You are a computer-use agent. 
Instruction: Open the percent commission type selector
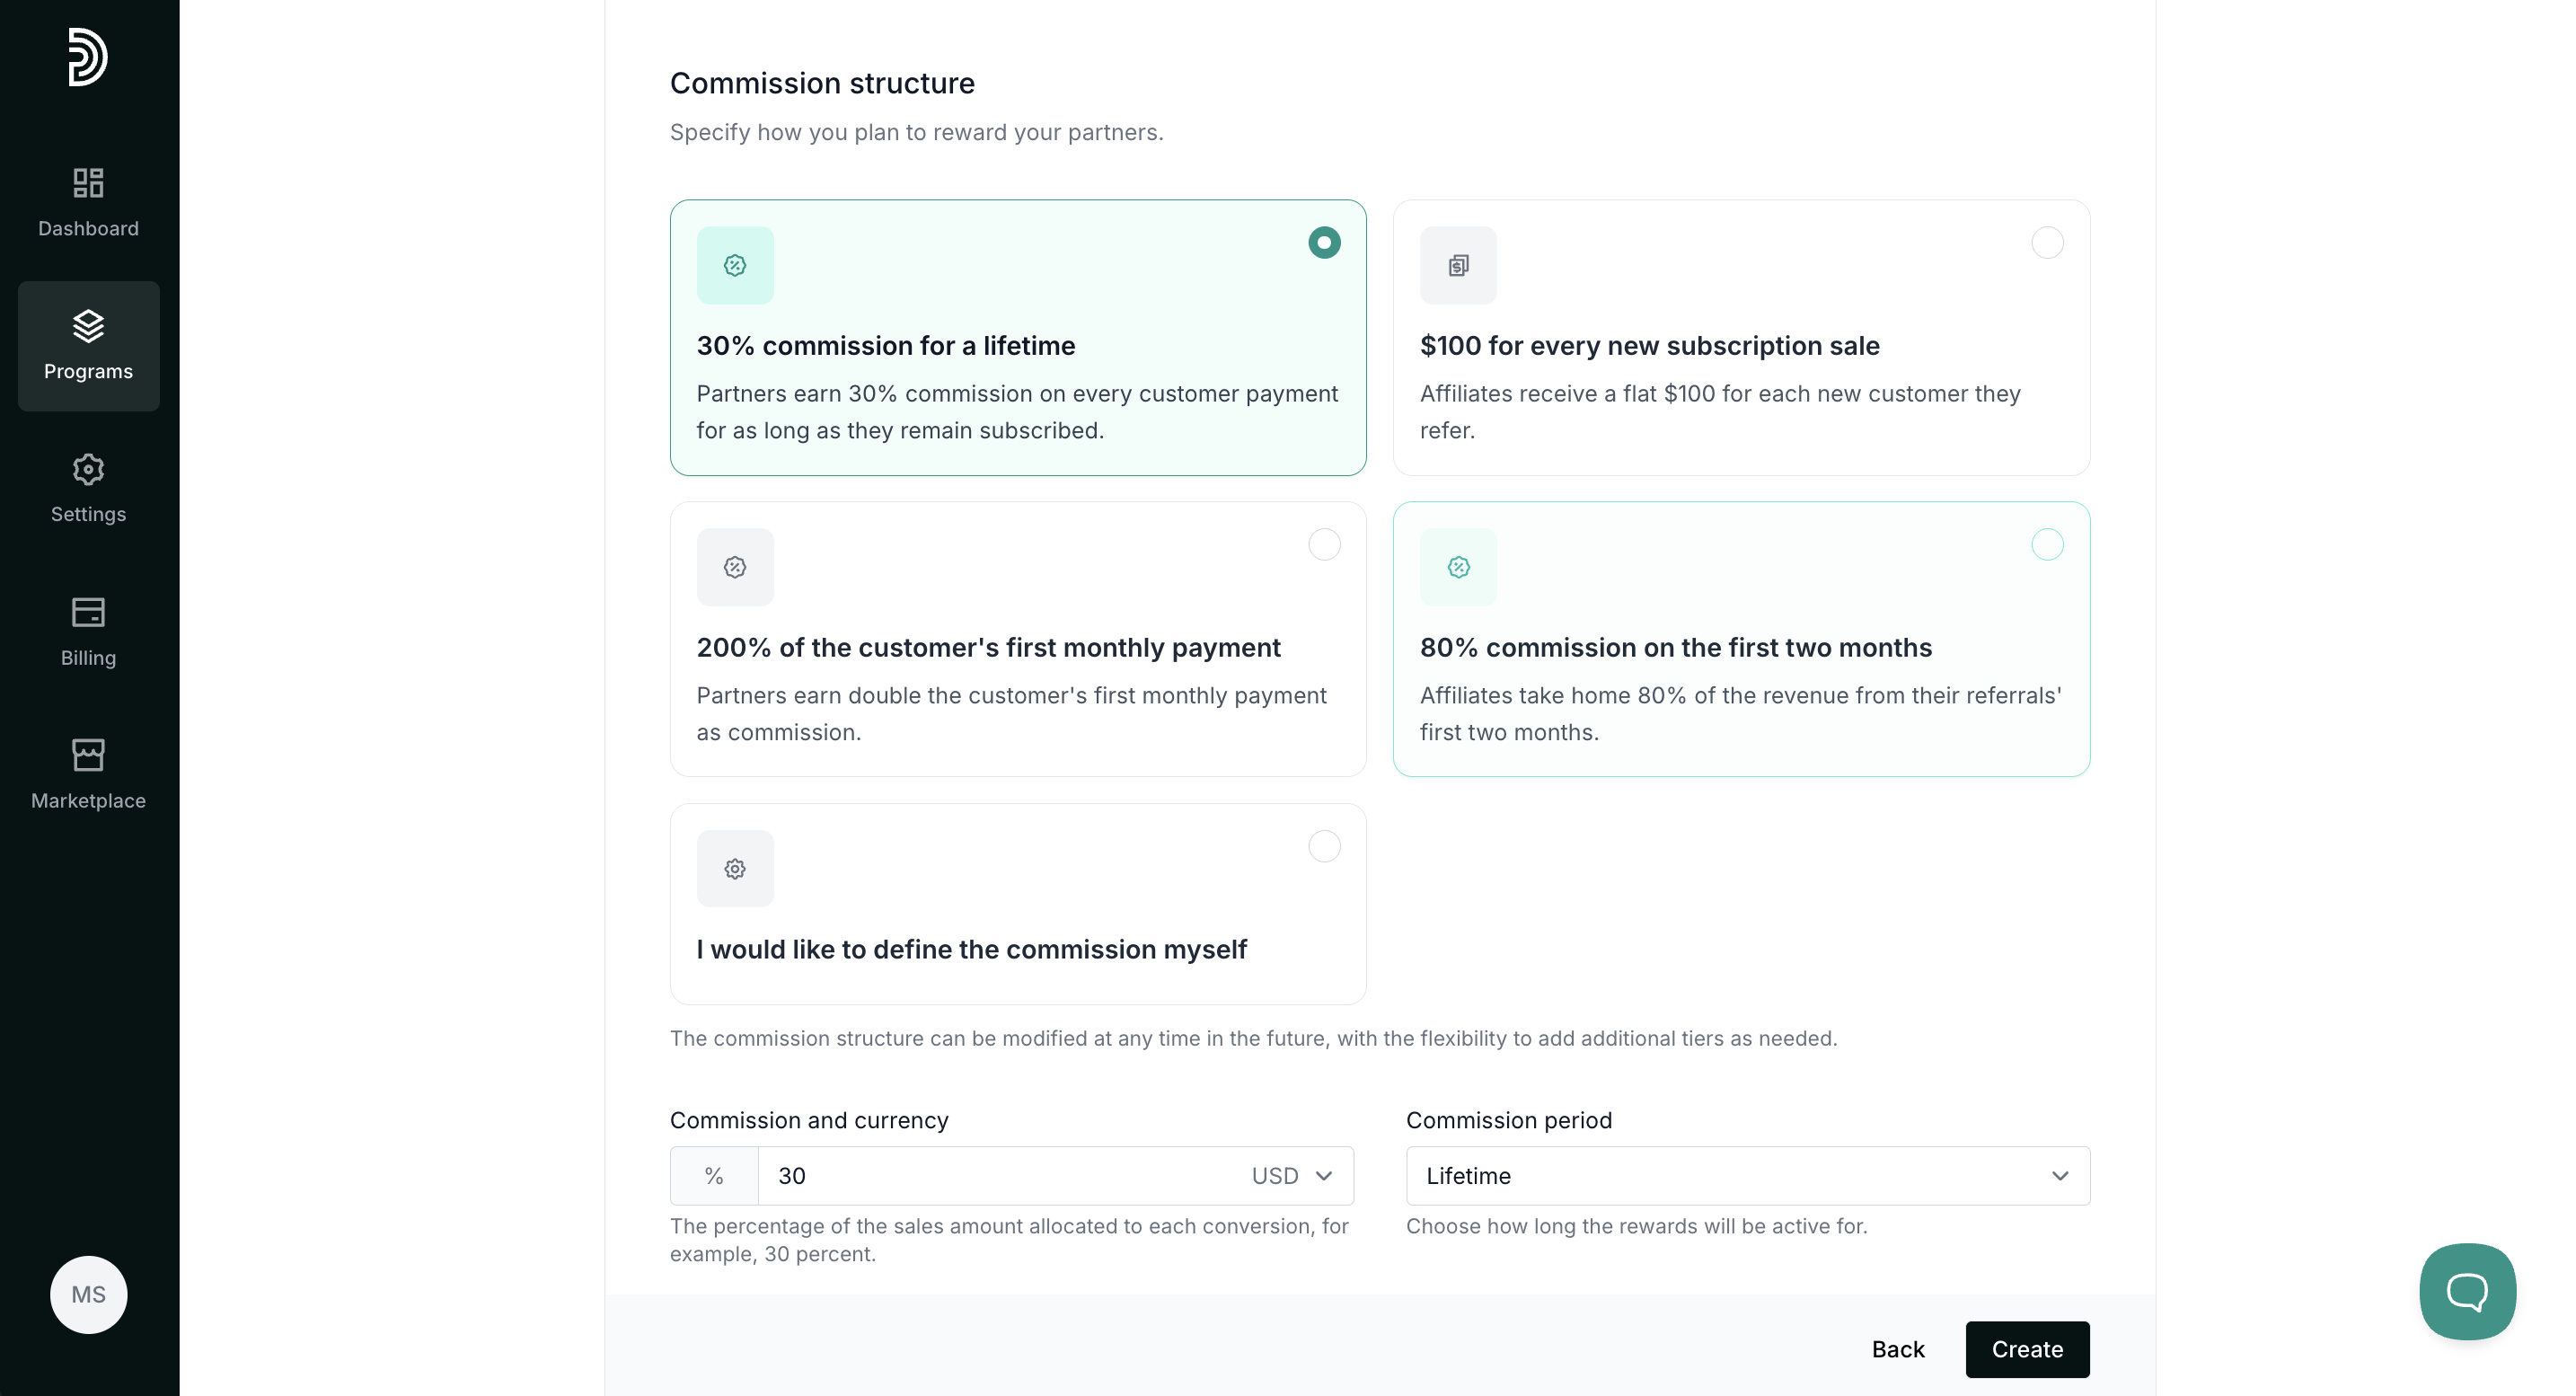pos(714,1176)
